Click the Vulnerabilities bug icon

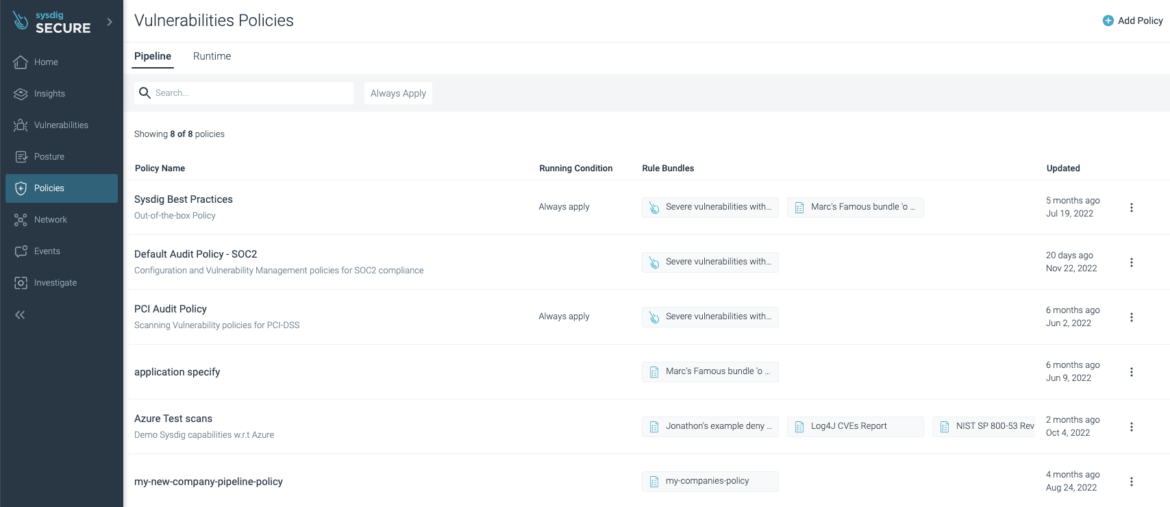(x=21, y=125)
